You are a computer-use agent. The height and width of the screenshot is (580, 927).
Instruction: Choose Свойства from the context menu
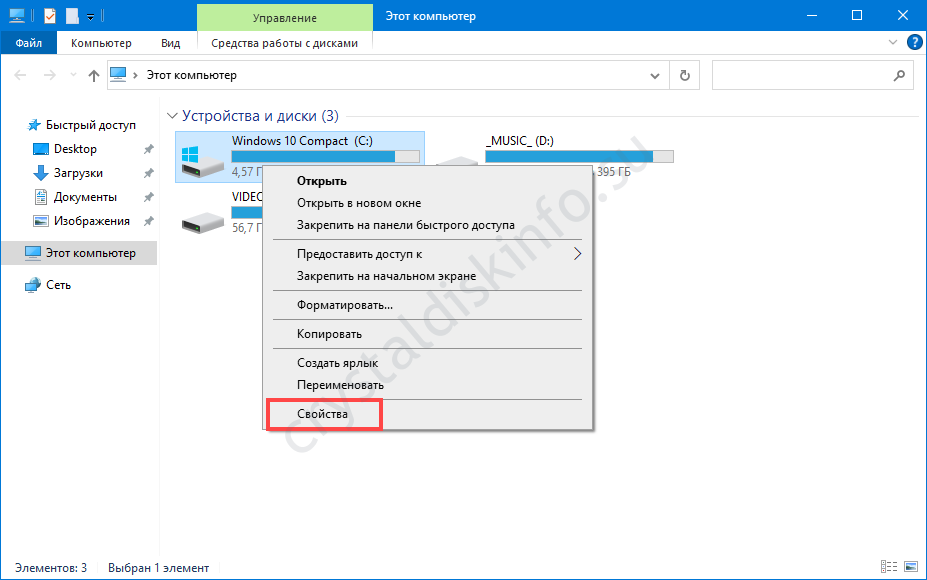pyautogui.click(x=323, y=413)
